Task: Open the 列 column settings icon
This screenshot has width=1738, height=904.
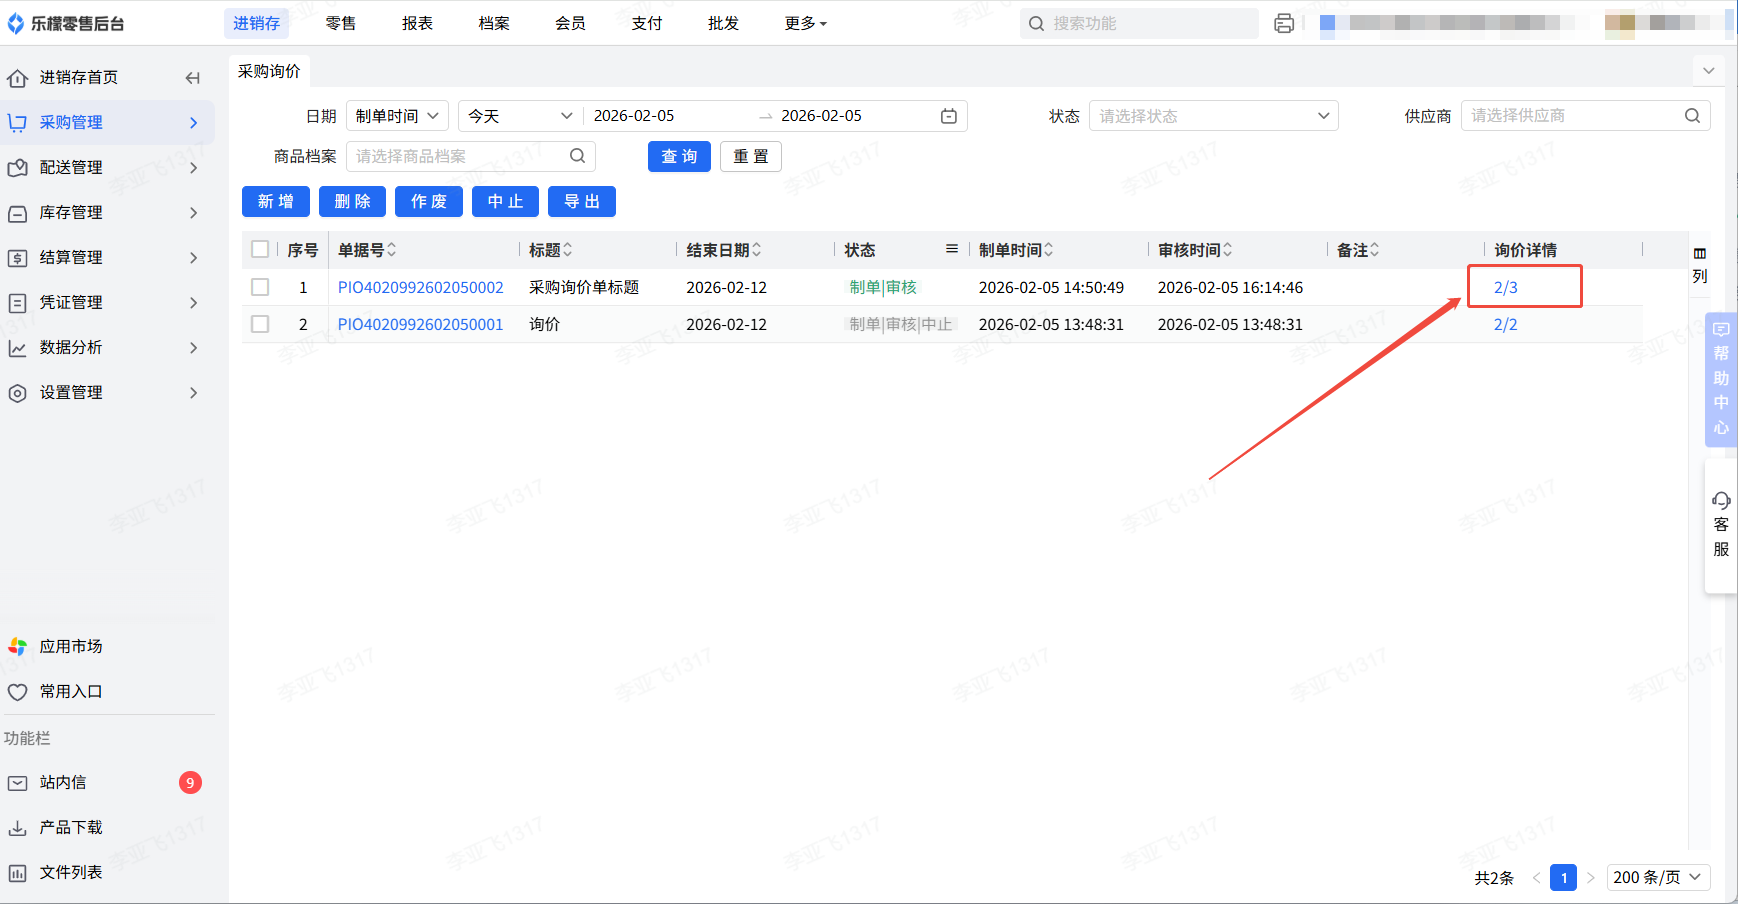Action: 1700,253
